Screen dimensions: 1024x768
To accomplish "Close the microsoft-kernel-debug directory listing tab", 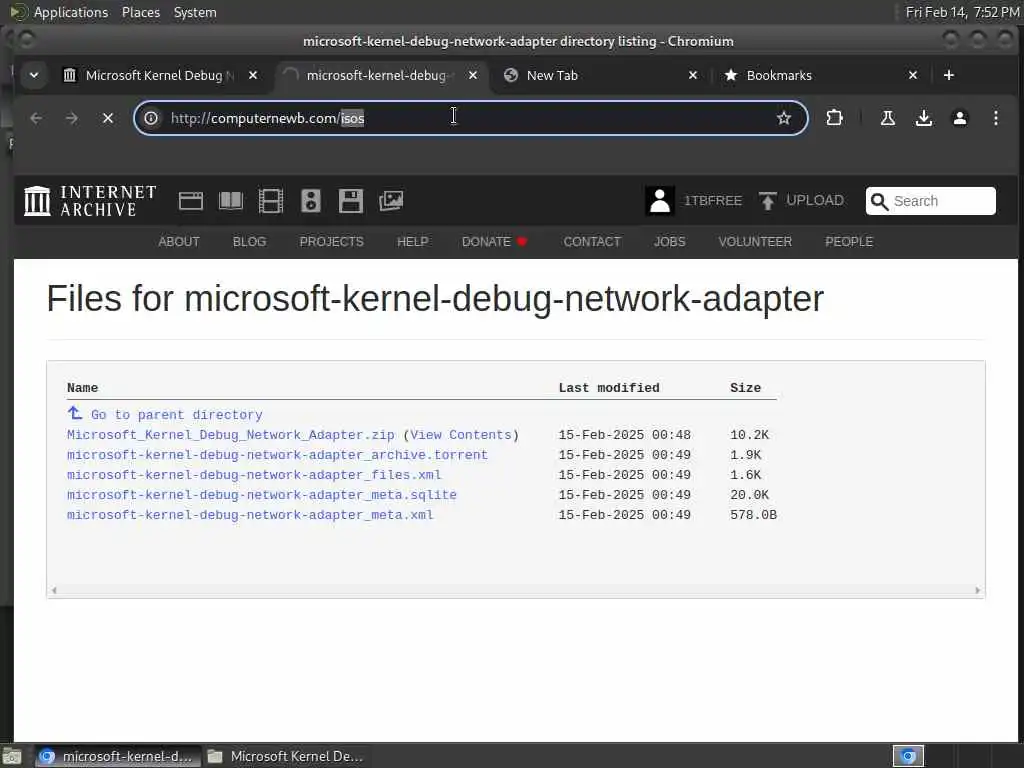I will coord(473,75).
